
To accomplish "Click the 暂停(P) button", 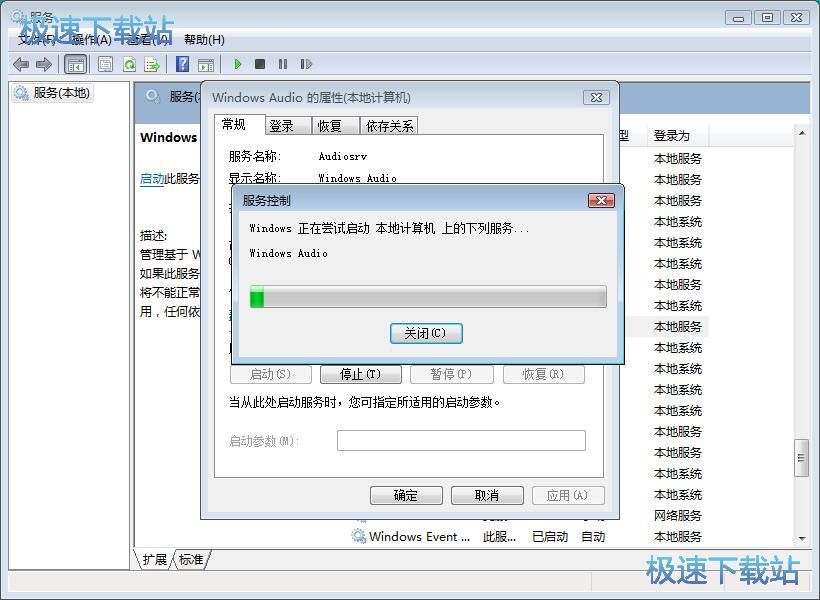I will tap(451, 374).
